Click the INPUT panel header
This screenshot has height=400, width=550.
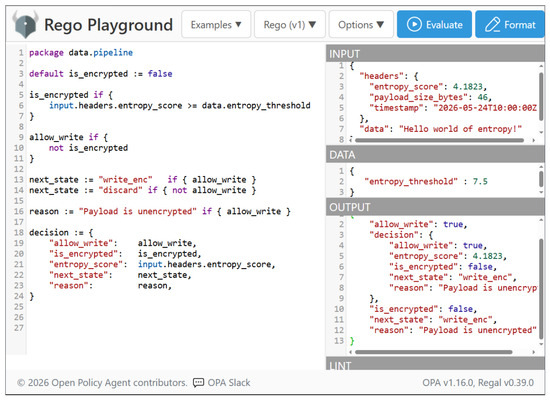click(x=435, y=54)
